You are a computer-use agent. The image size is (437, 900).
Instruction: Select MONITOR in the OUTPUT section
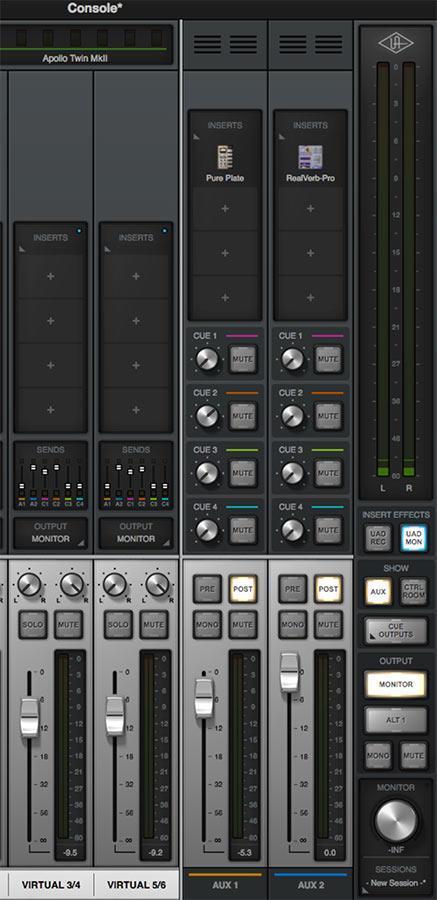click(396, 684)
